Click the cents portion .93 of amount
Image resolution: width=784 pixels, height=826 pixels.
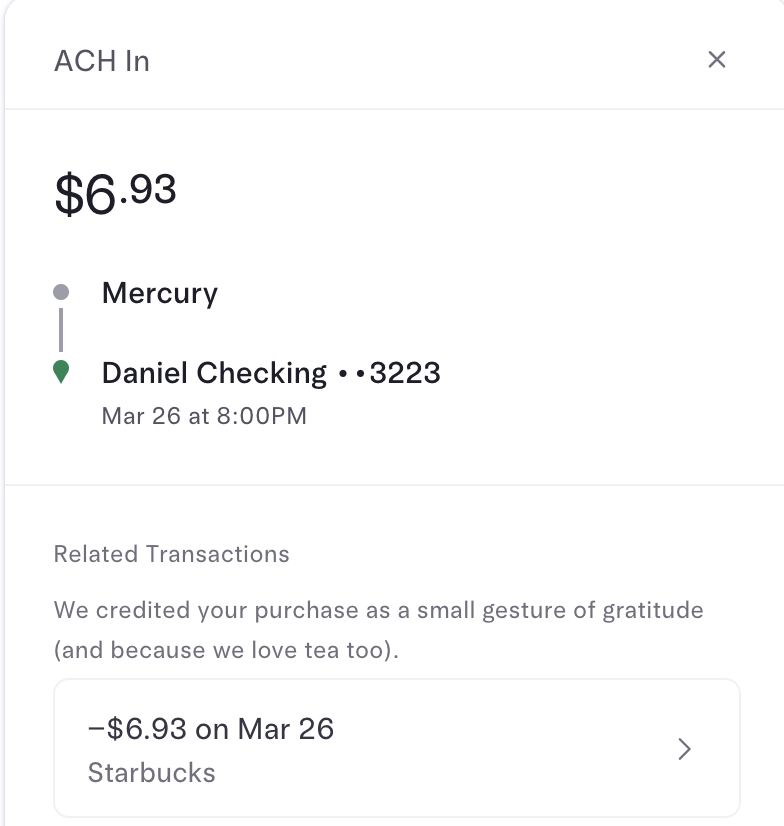[149, 190]
